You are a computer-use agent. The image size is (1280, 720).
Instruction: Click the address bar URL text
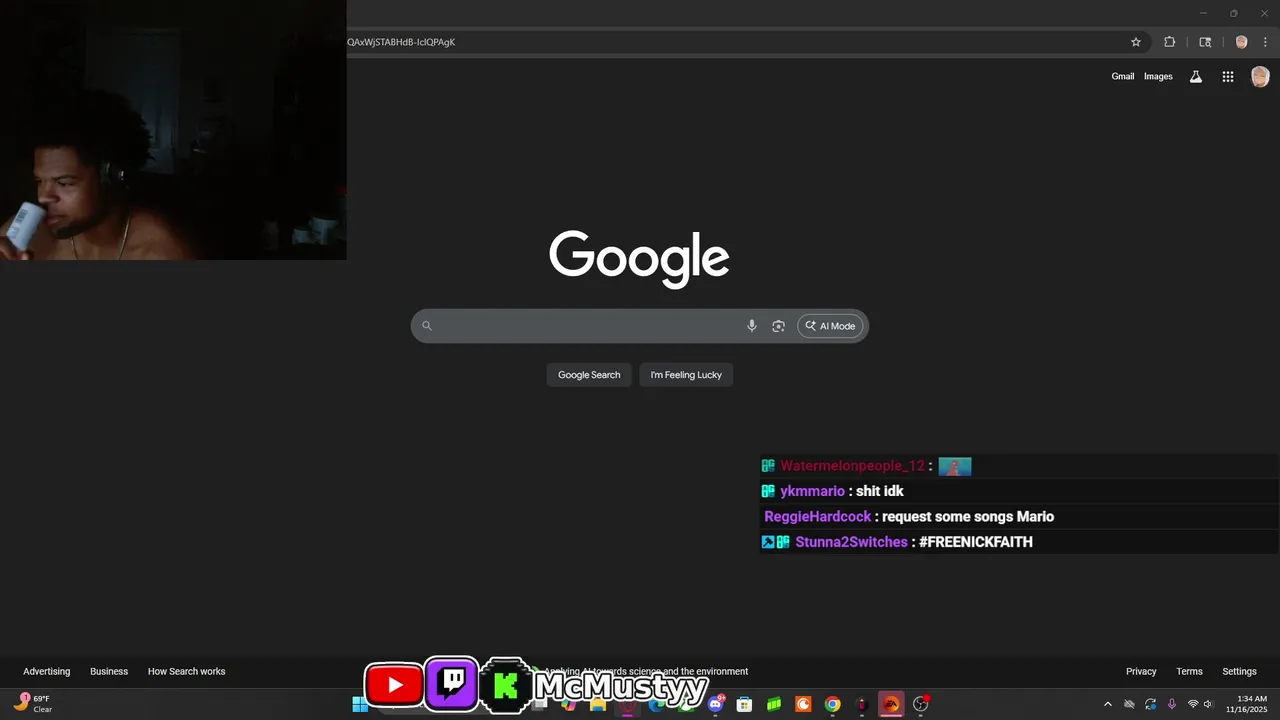point(401,42)
